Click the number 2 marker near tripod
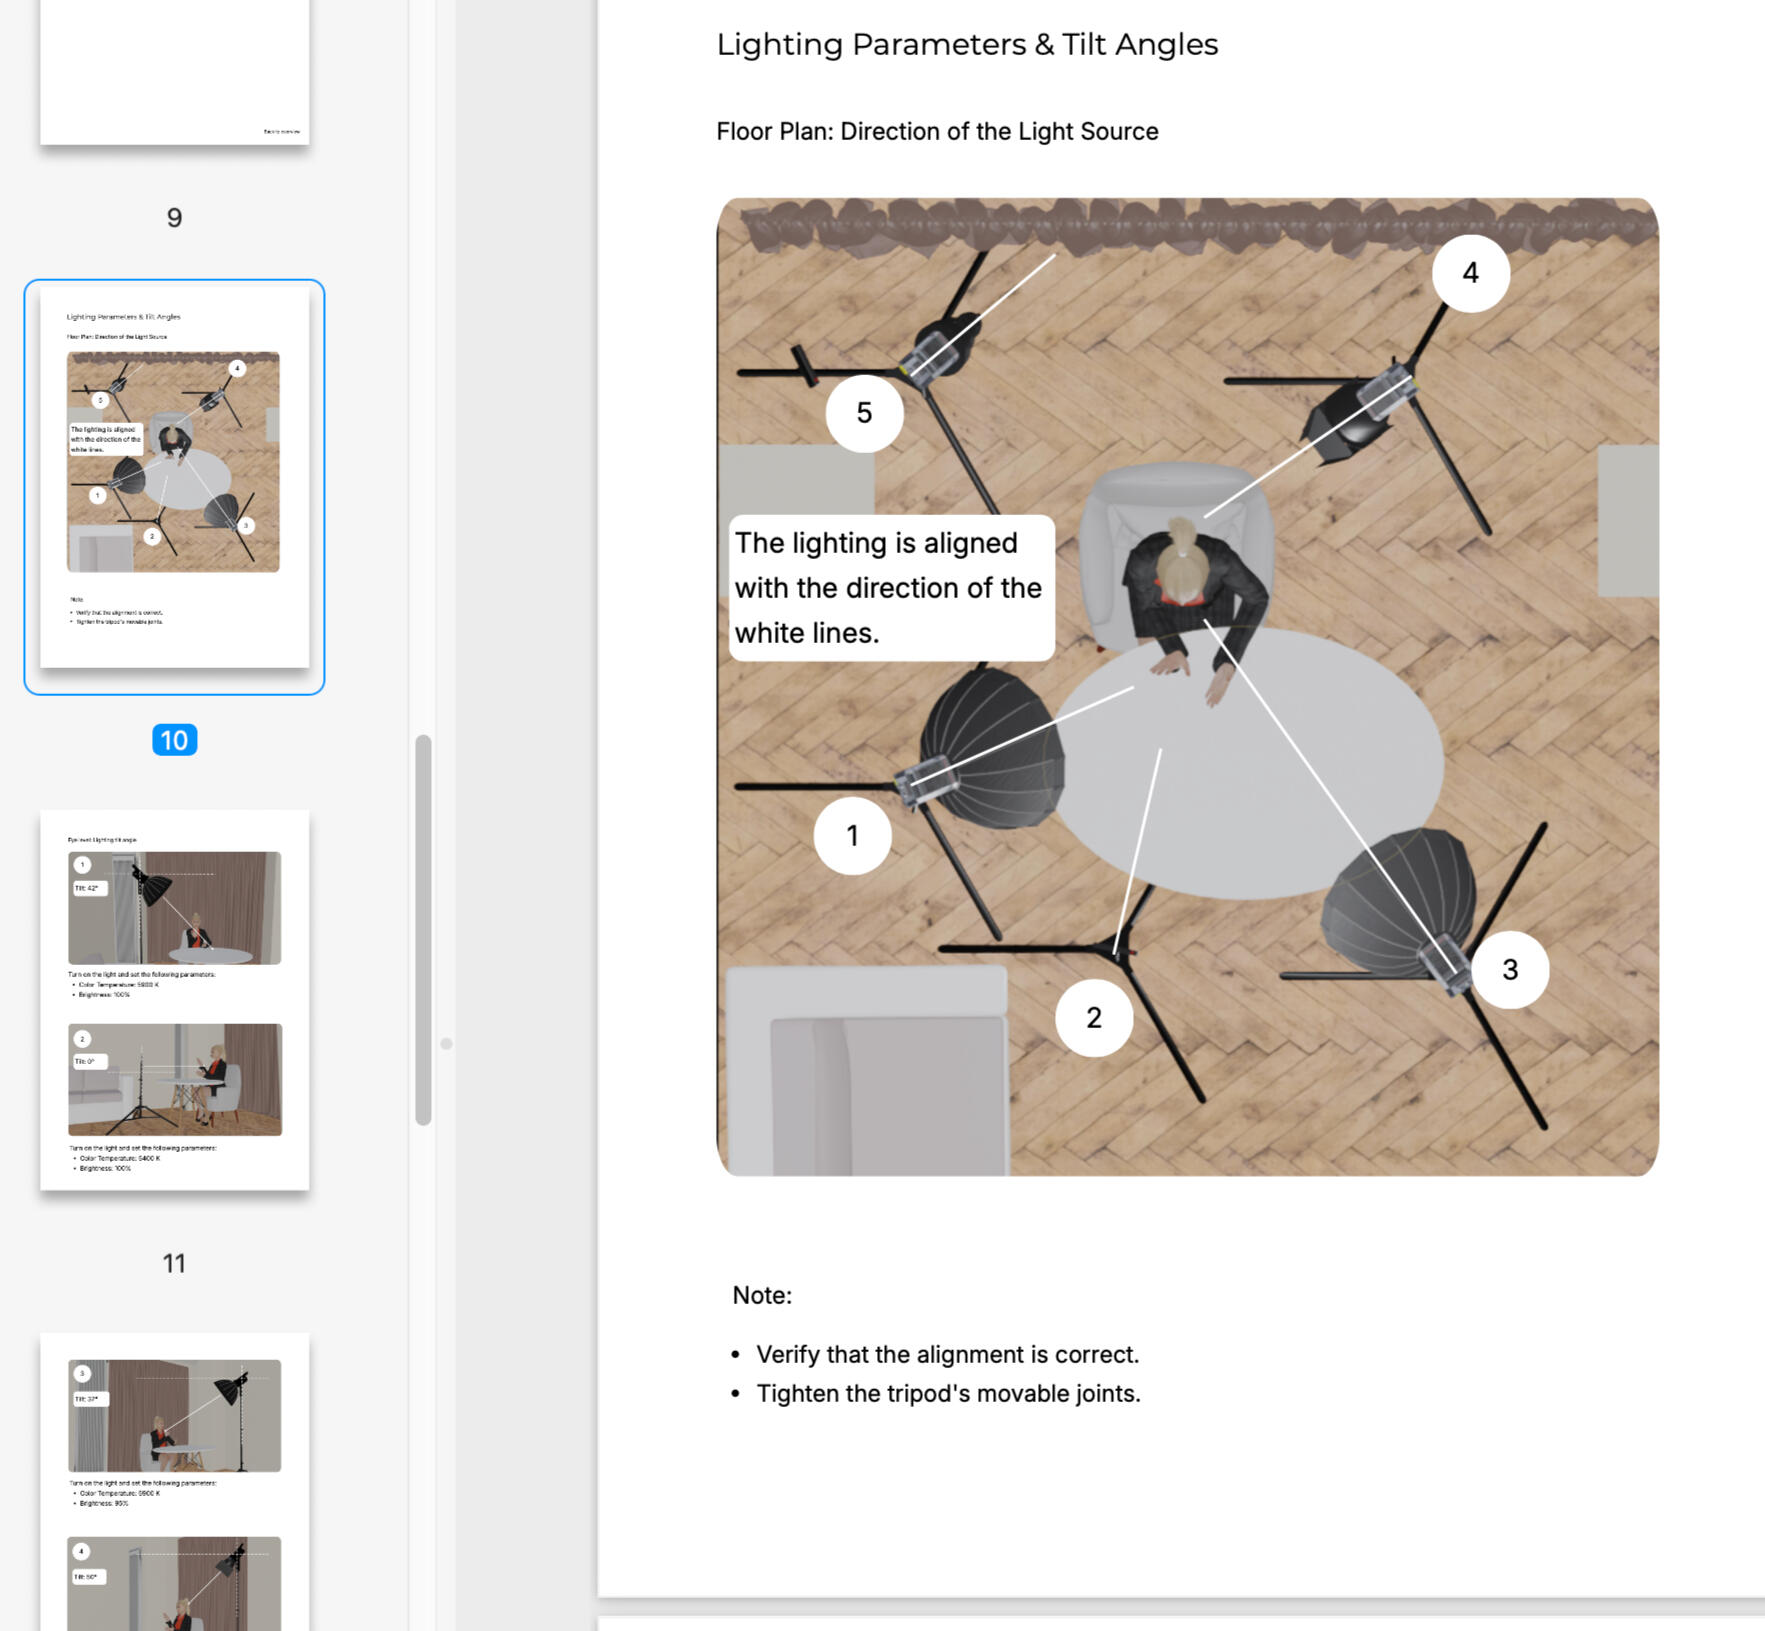The height and width of the screenshot is (1631, 1765). (1093, 1018)
